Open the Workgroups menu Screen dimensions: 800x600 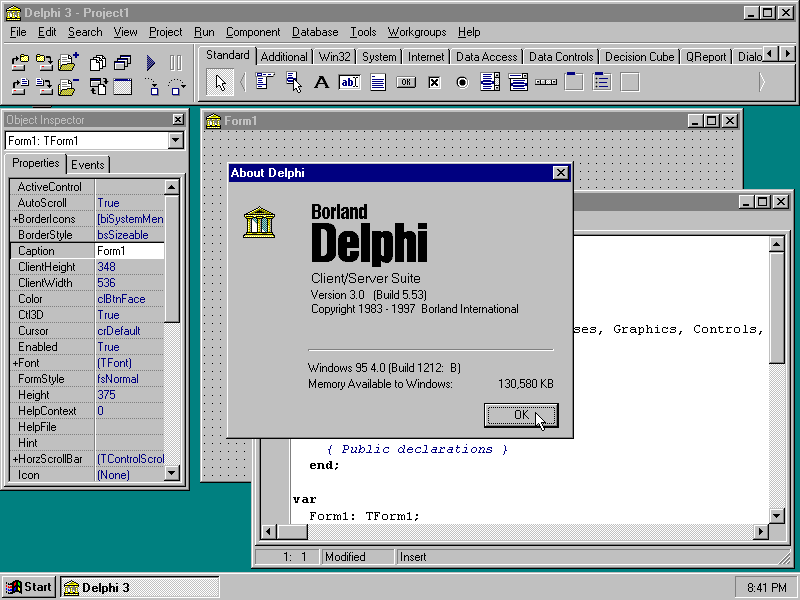417,32
